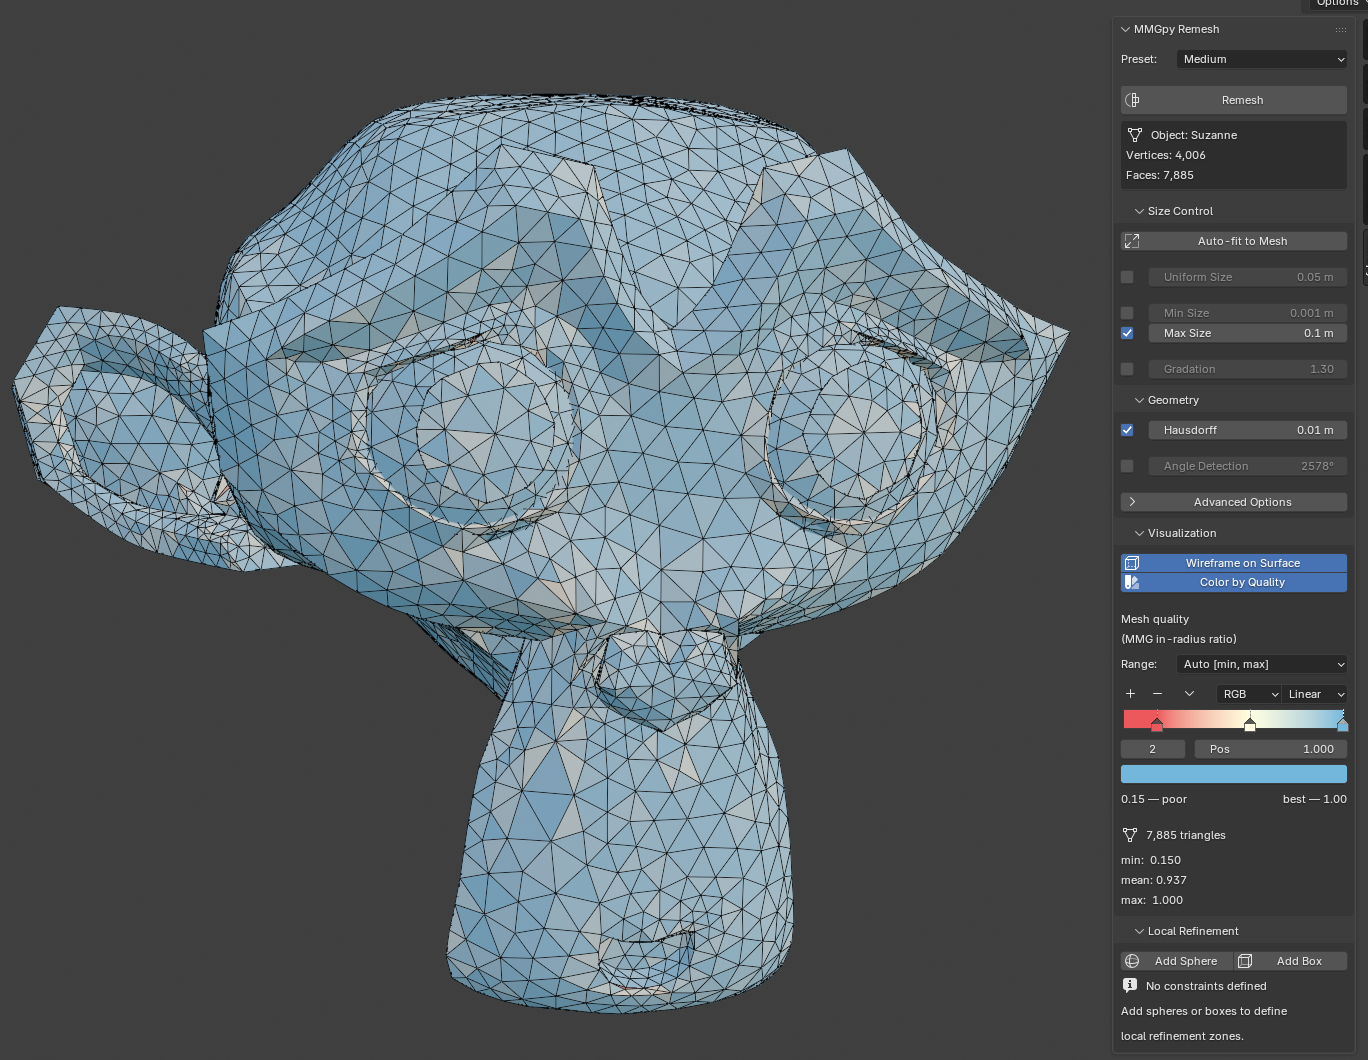This screenshot has height=1060, width=1368.
Task: Collapse the Visualization section
Action: [1139, 533]
